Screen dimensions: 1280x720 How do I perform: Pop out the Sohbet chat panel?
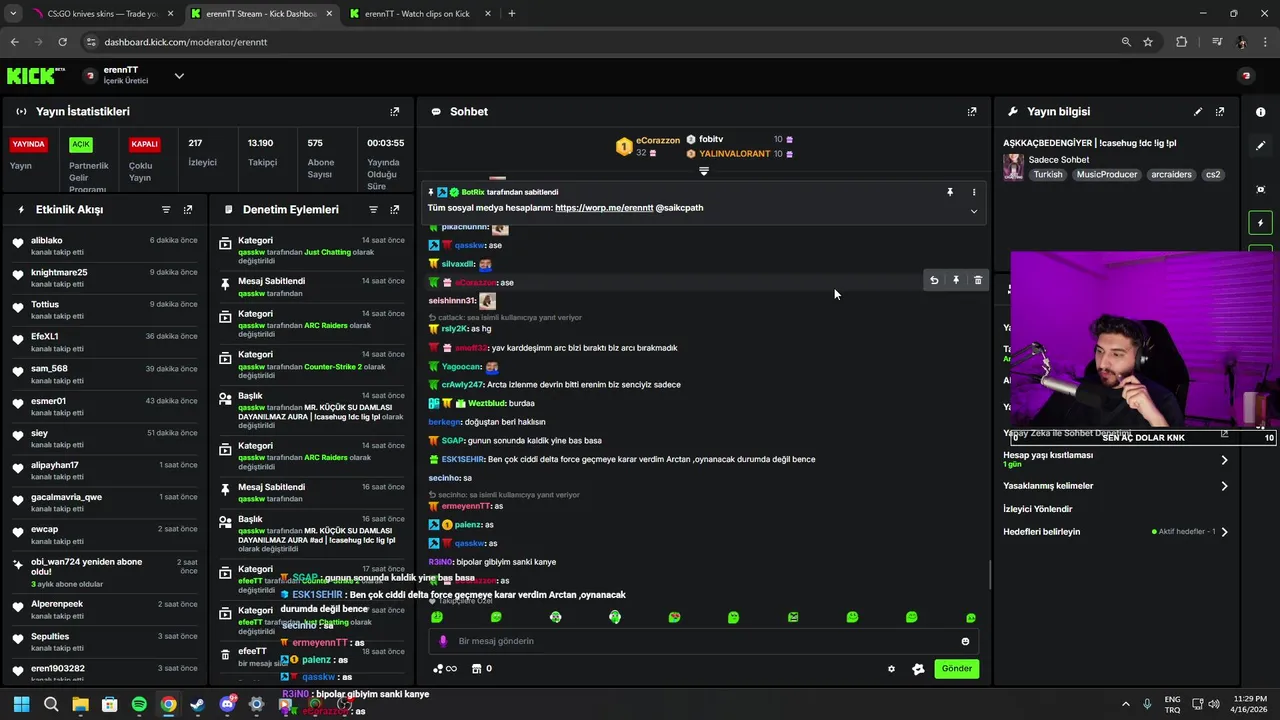coord(971,112)
